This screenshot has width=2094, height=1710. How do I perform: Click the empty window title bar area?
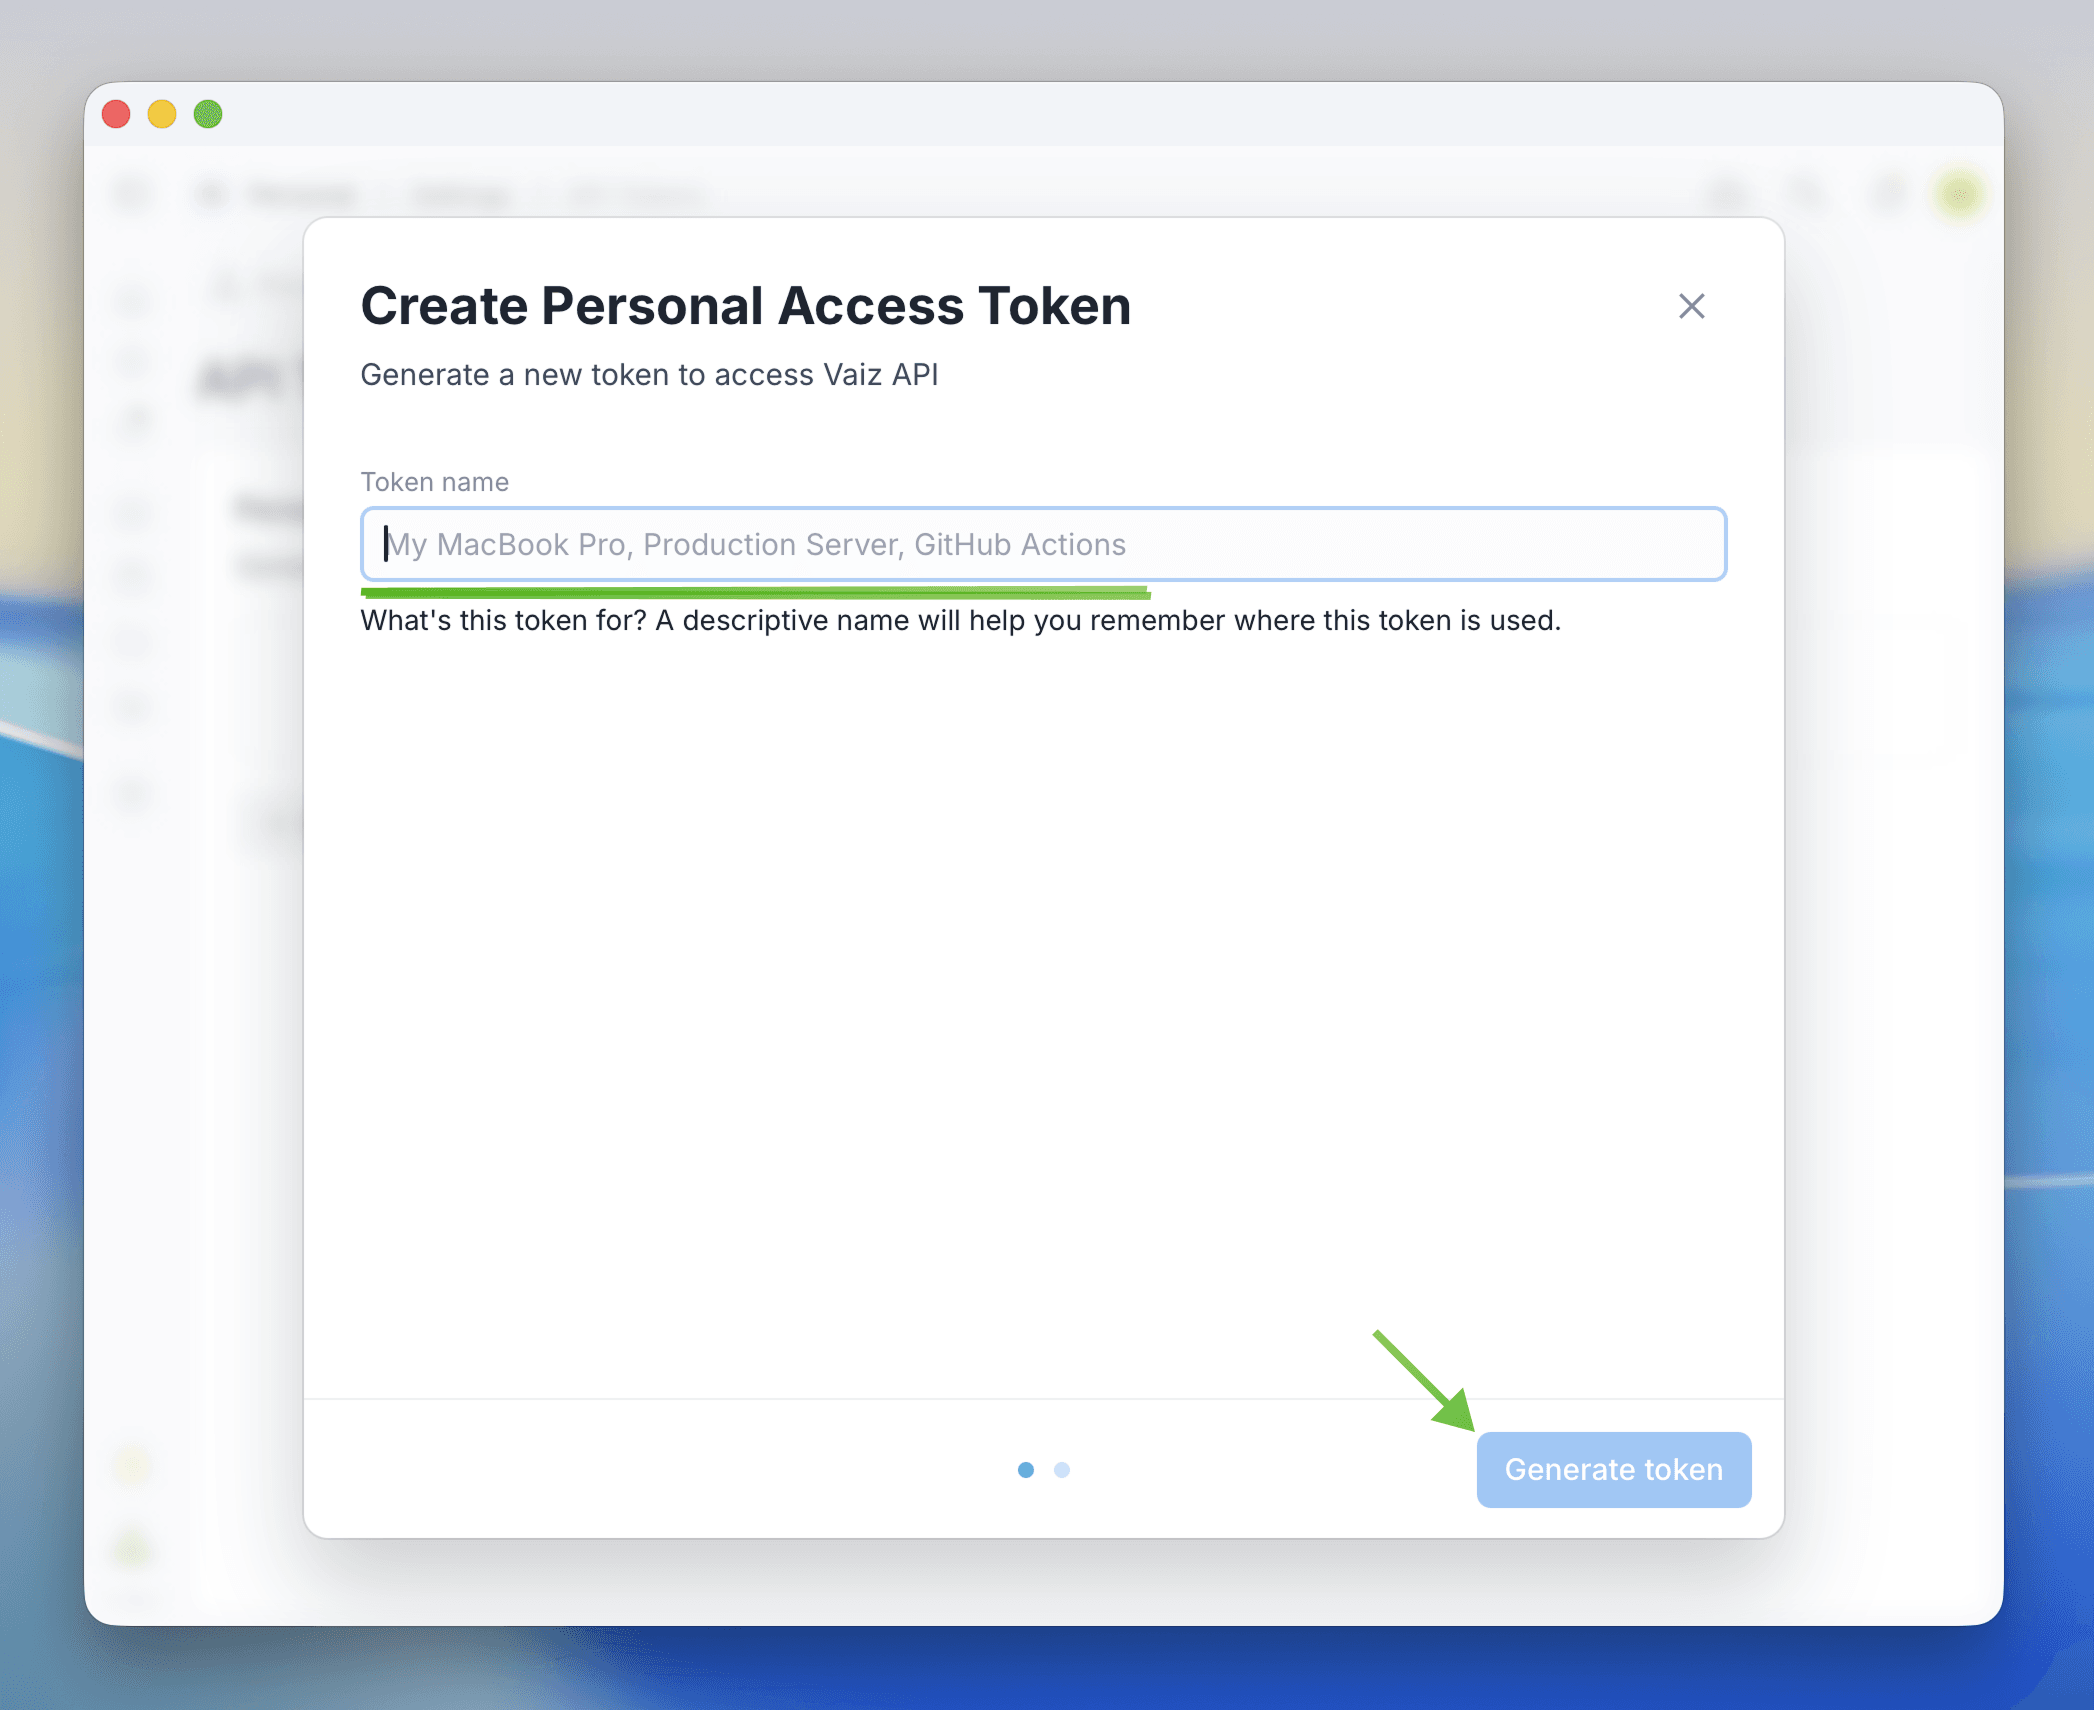[1000, 114]
